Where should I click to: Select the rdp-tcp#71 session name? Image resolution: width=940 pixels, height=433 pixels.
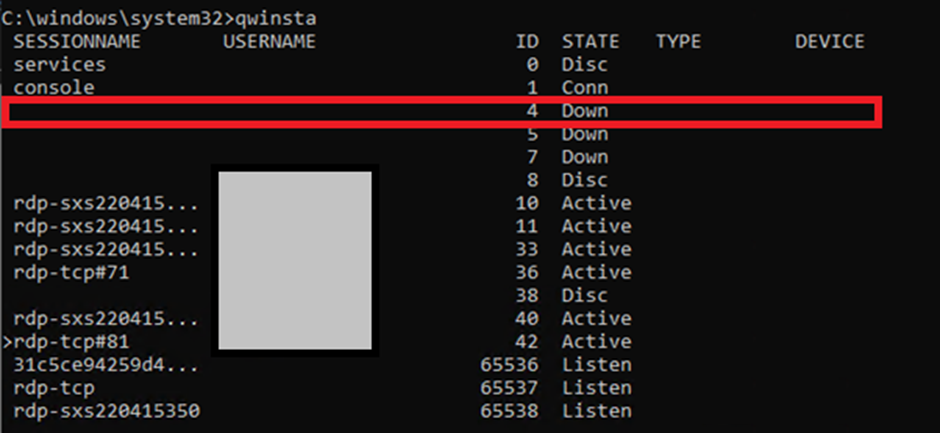pos(71,272)
